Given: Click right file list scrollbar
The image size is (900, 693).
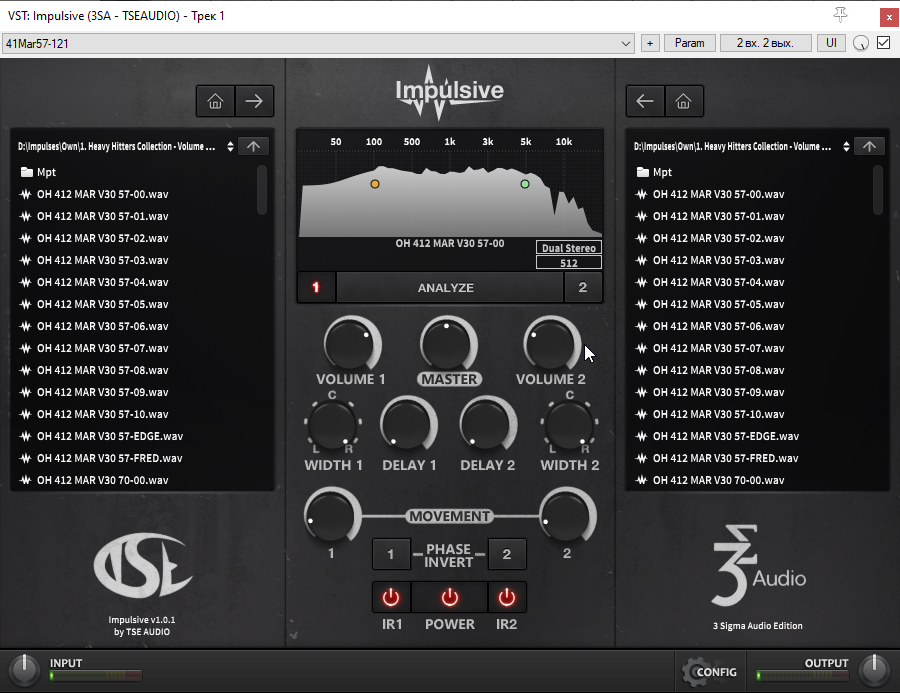Looking at the screenshot, I should tap(878, 190).
